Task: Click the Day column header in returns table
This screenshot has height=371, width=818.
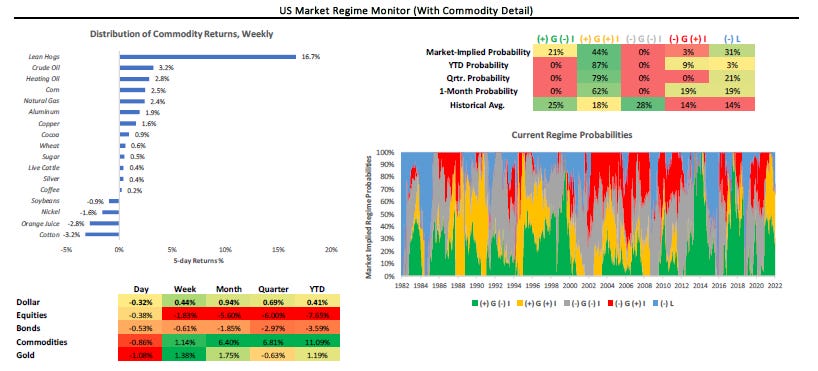Action: pos(140,289)
